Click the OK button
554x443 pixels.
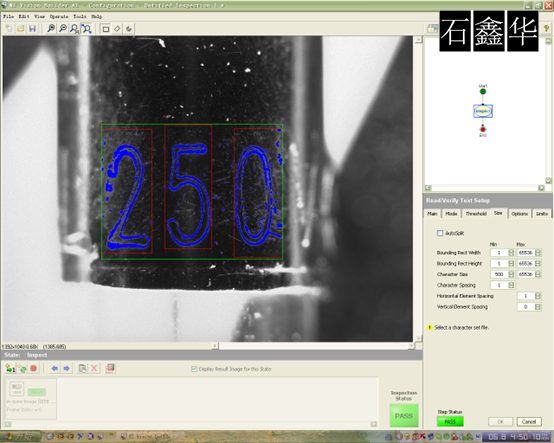[x=500, y=421]
